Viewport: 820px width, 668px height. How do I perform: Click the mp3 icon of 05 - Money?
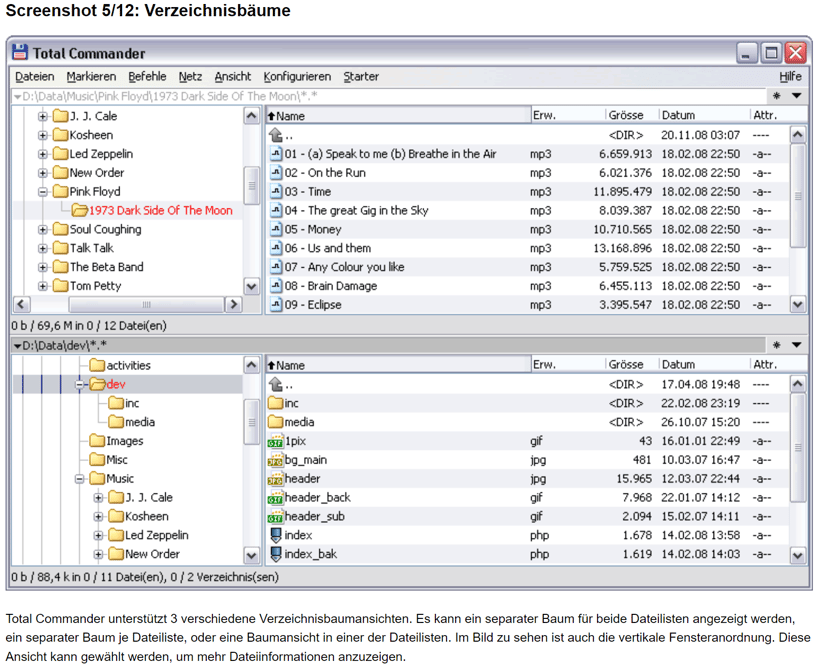pyautogui.click(x=277, y=230)
